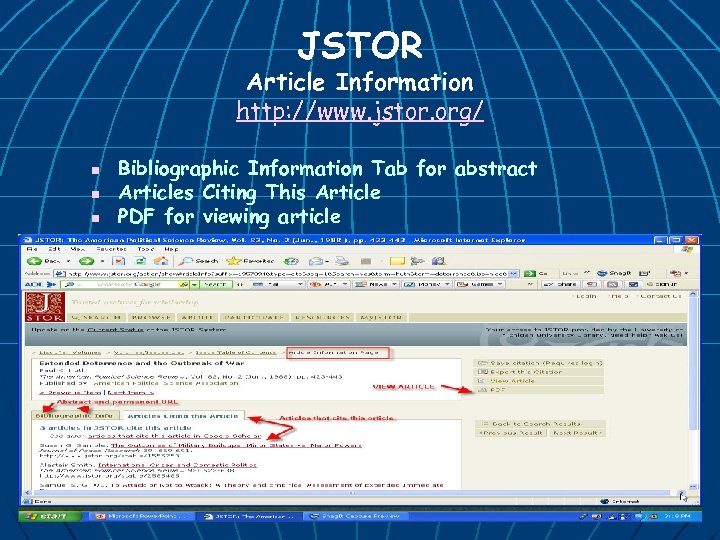
Task: Select the JSTOR SEARCH navigation tab
Action: pos(97,317)
